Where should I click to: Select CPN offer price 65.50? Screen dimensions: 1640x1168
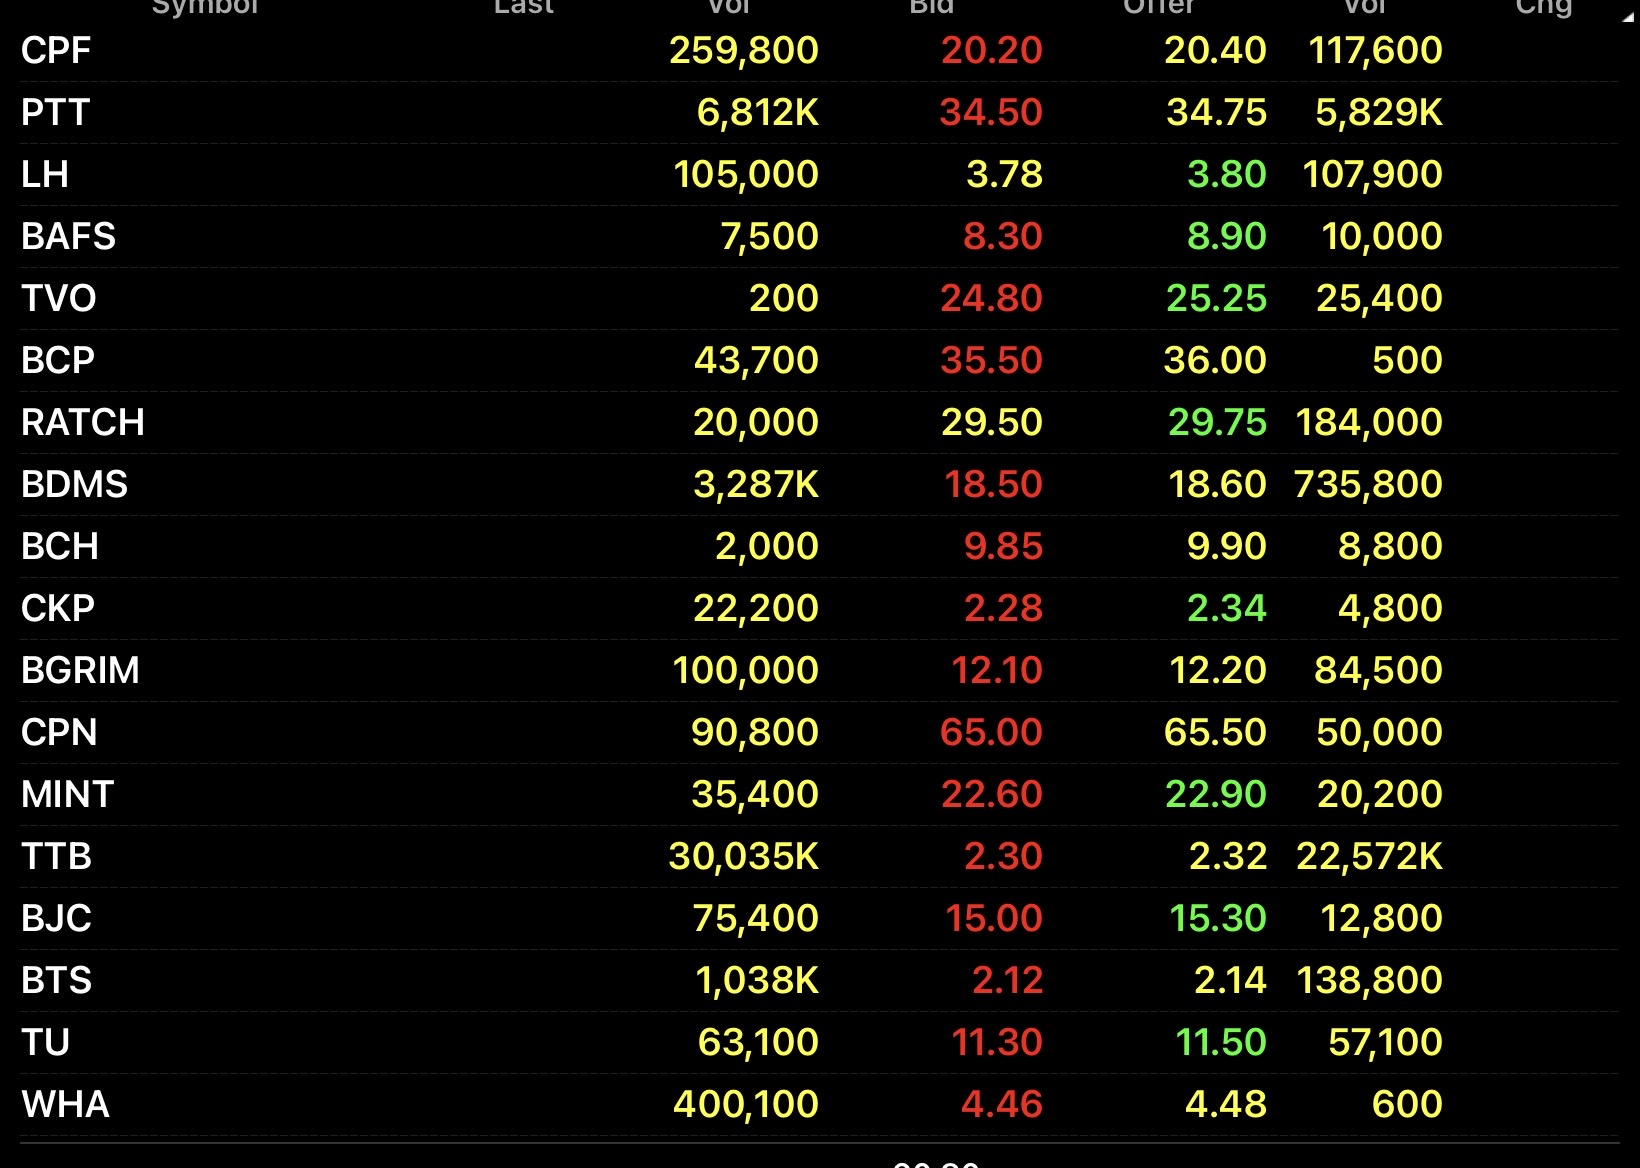tap(1215, 732)
